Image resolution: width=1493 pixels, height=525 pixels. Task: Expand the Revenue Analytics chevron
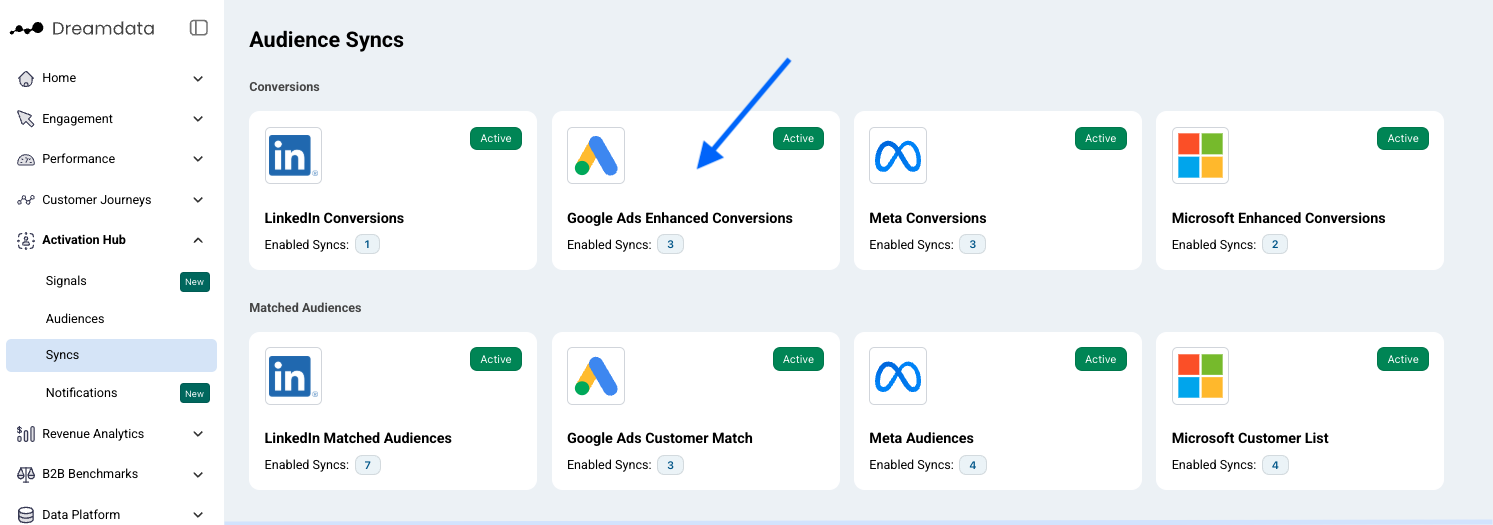click(x=198, y=434)
